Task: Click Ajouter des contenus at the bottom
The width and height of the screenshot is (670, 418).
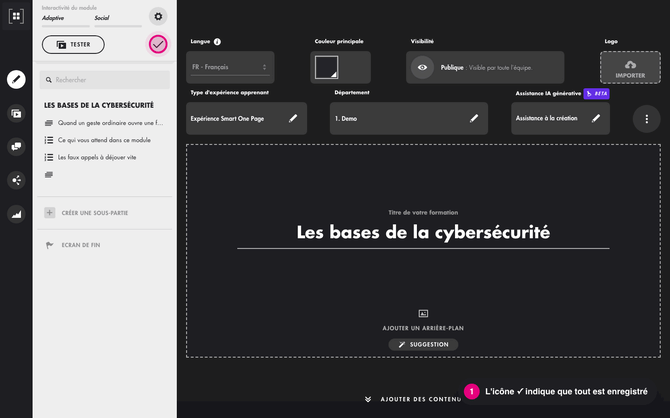Action: pyautogui.click(x=421, y=399)
